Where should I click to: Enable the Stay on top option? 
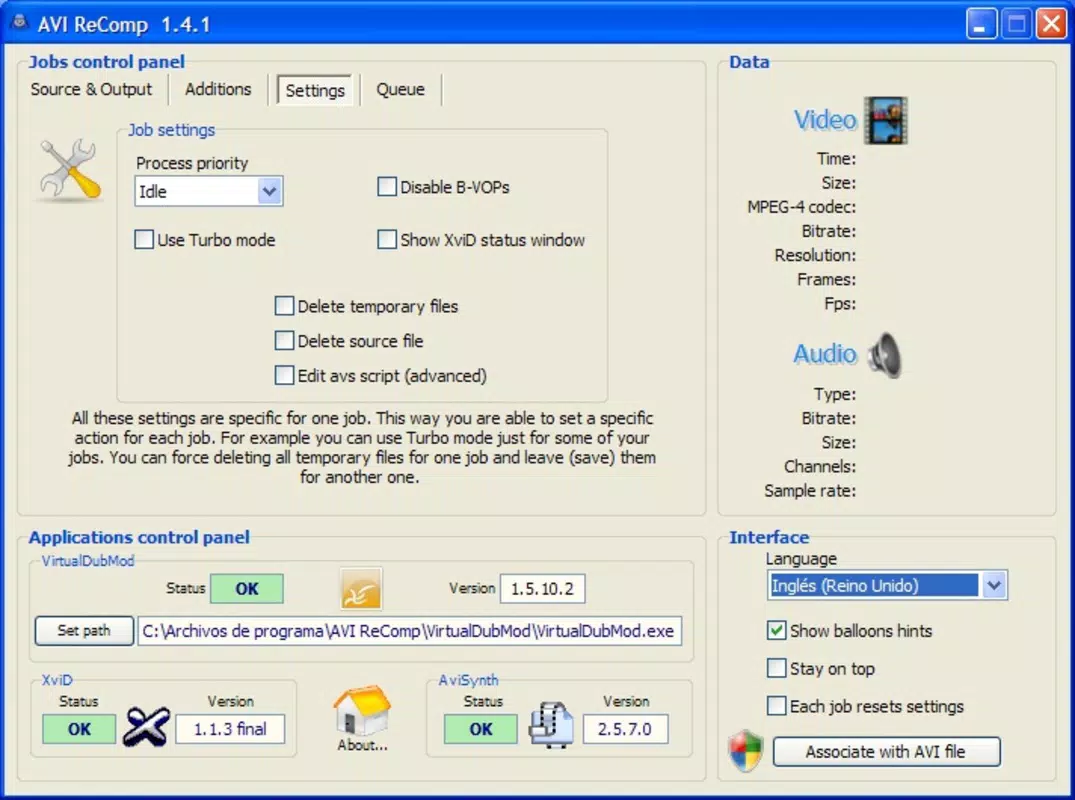pos(776,668)
